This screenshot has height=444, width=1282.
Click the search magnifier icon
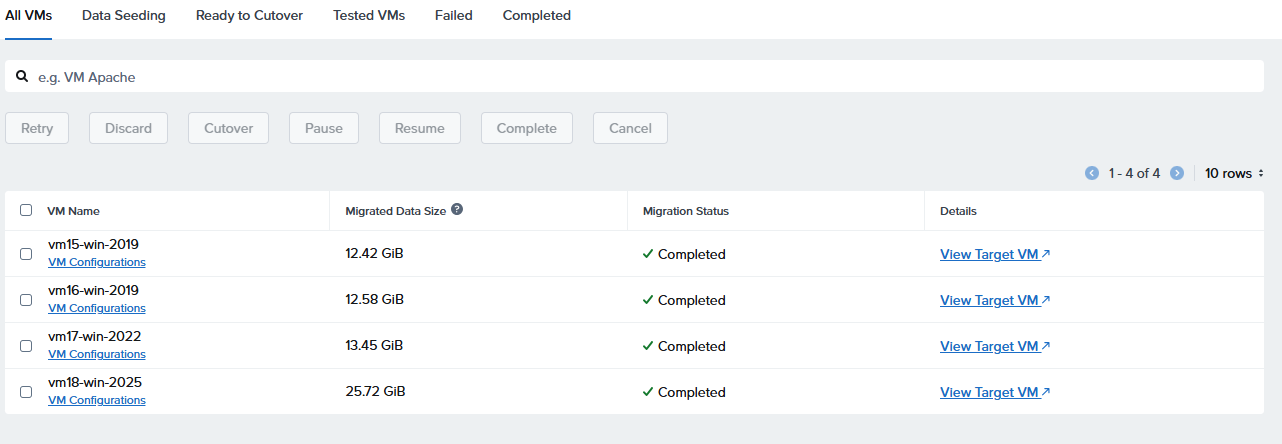[x=22, y=76]
